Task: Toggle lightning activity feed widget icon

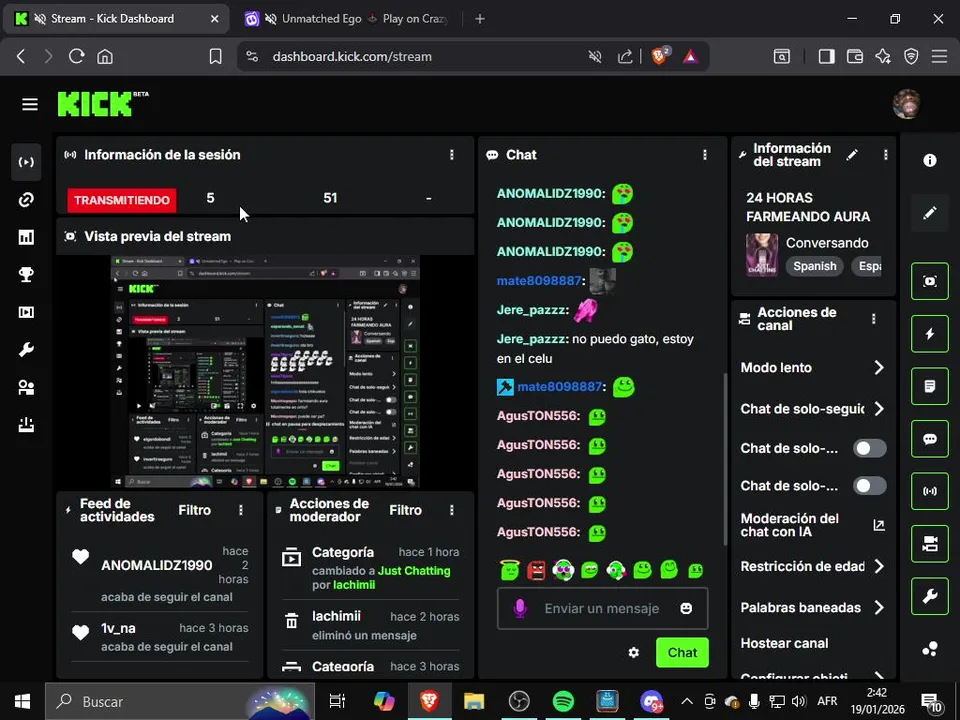Action: point(929,334)
